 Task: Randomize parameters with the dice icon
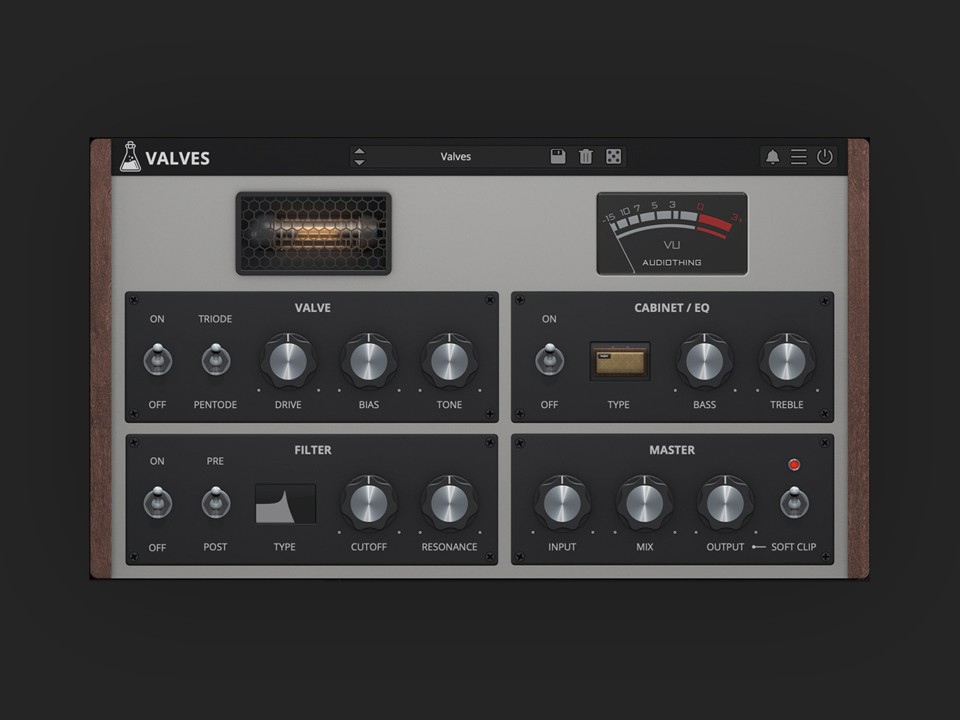point(613,156)
